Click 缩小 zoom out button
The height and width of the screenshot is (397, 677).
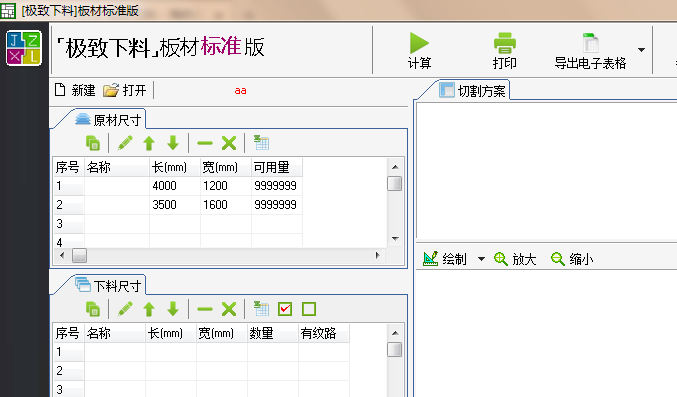pyautogui.click(x=572, y=259)
